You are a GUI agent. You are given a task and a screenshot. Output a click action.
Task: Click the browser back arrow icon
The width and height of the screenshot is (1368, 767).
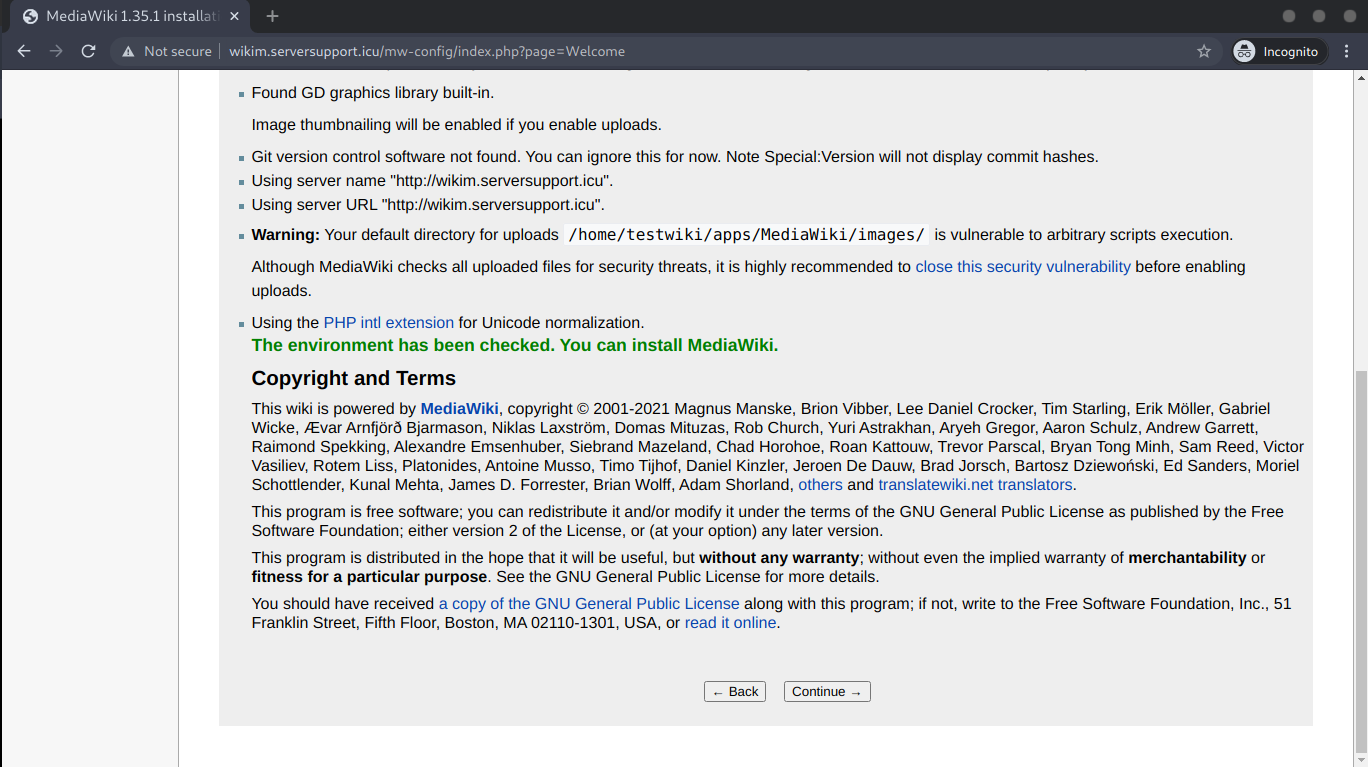click(24, 51)
